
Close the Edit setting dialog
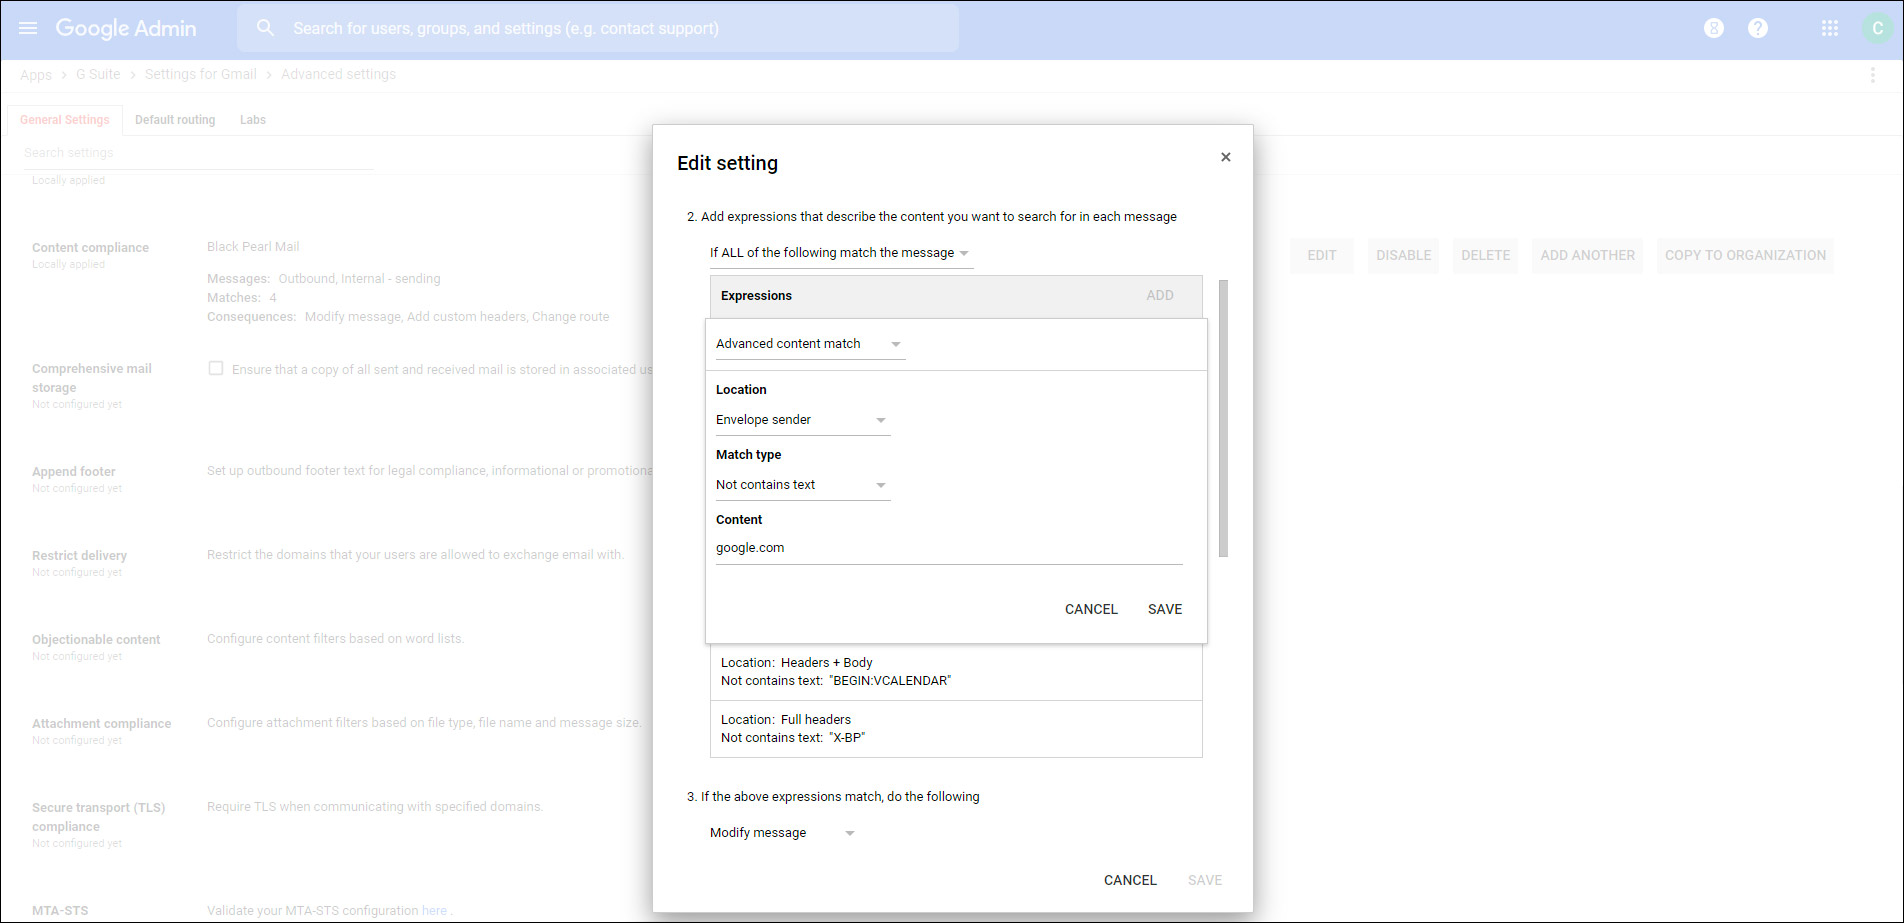pos(1226,157)
